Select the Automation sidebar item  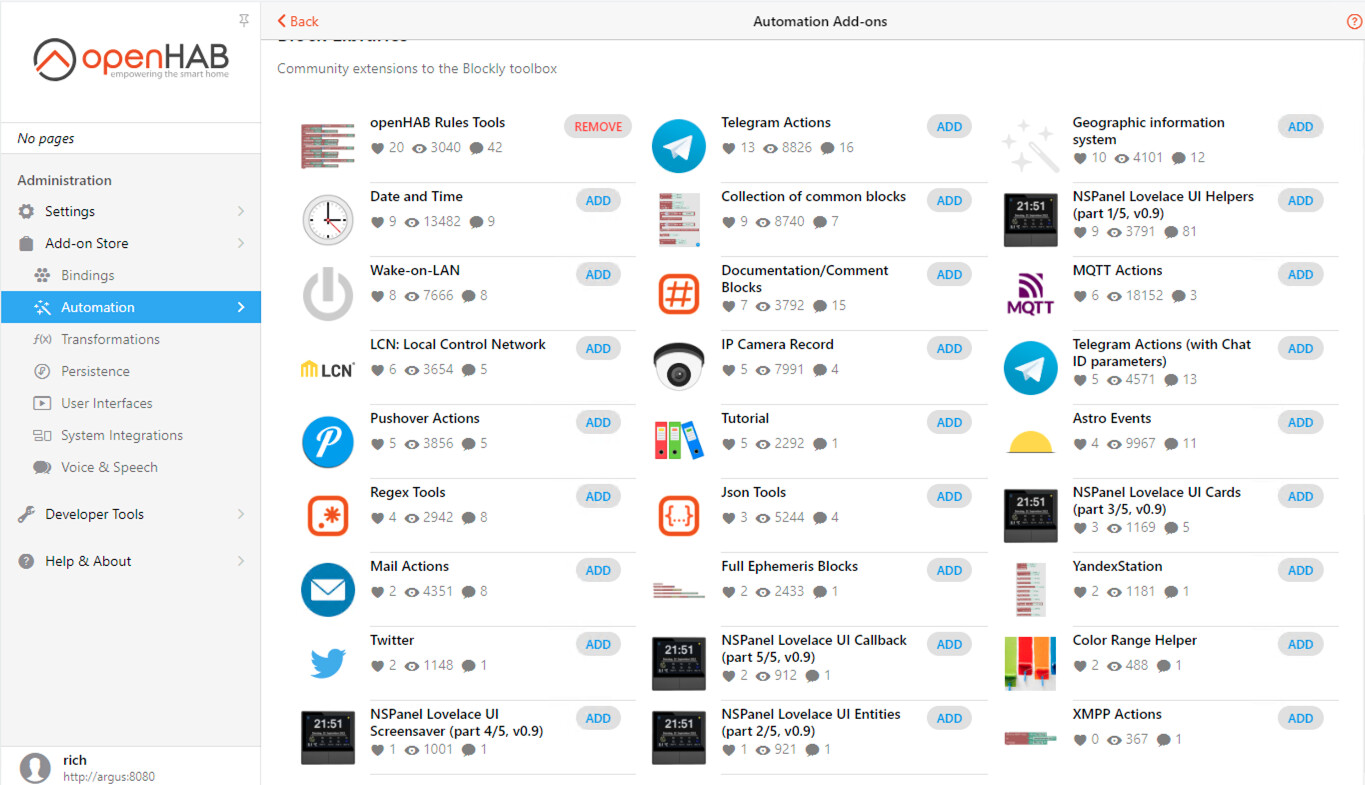(130, 308)
